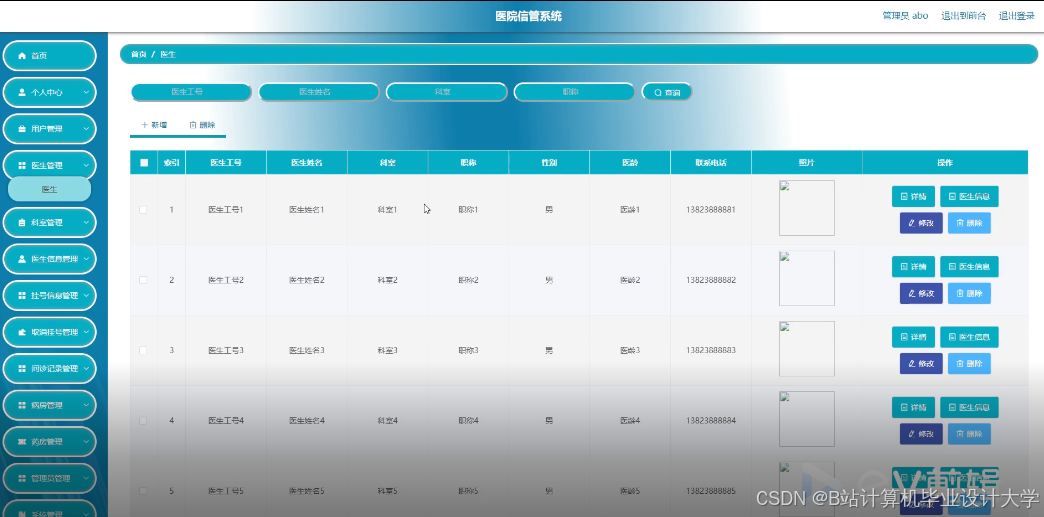Expand 药房管理 using its chevron
Image resolution: width=1044 pixels, height=517 pixels.
[x=87, y=442]
